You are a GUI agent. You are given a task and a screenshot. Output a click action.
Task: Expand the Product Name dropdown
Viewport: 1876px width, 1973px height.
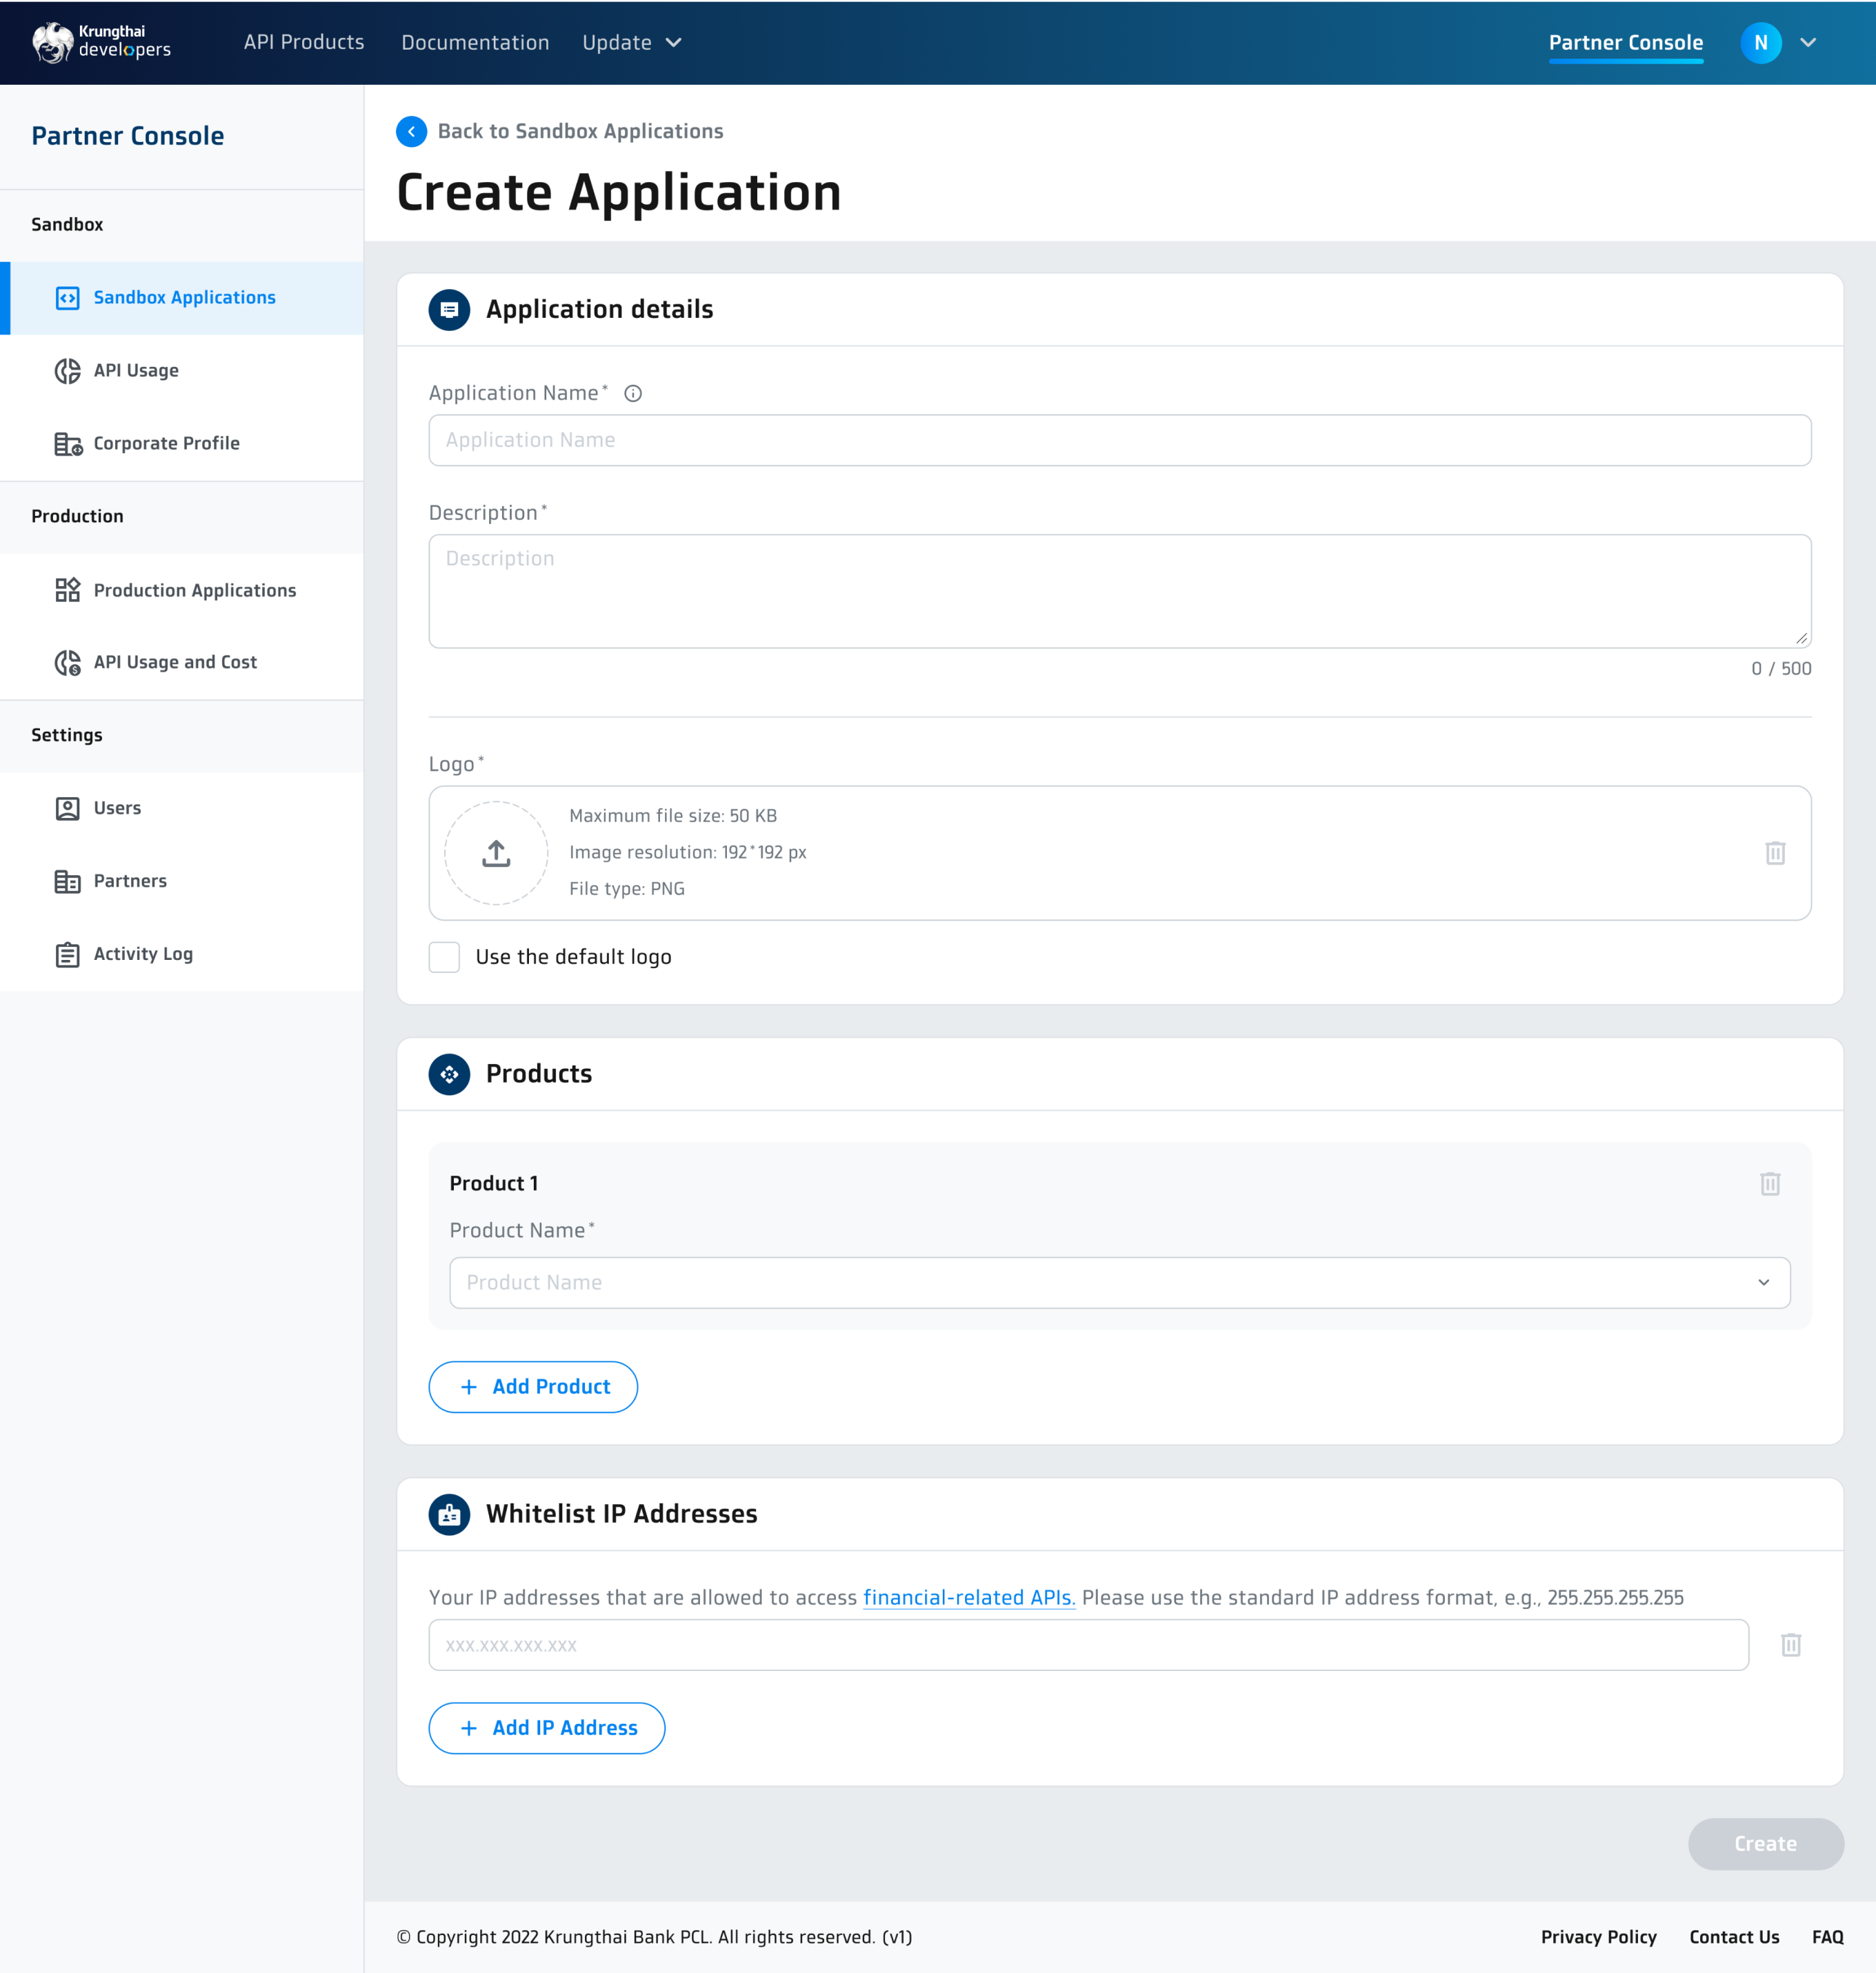tap(1119, 1283)
